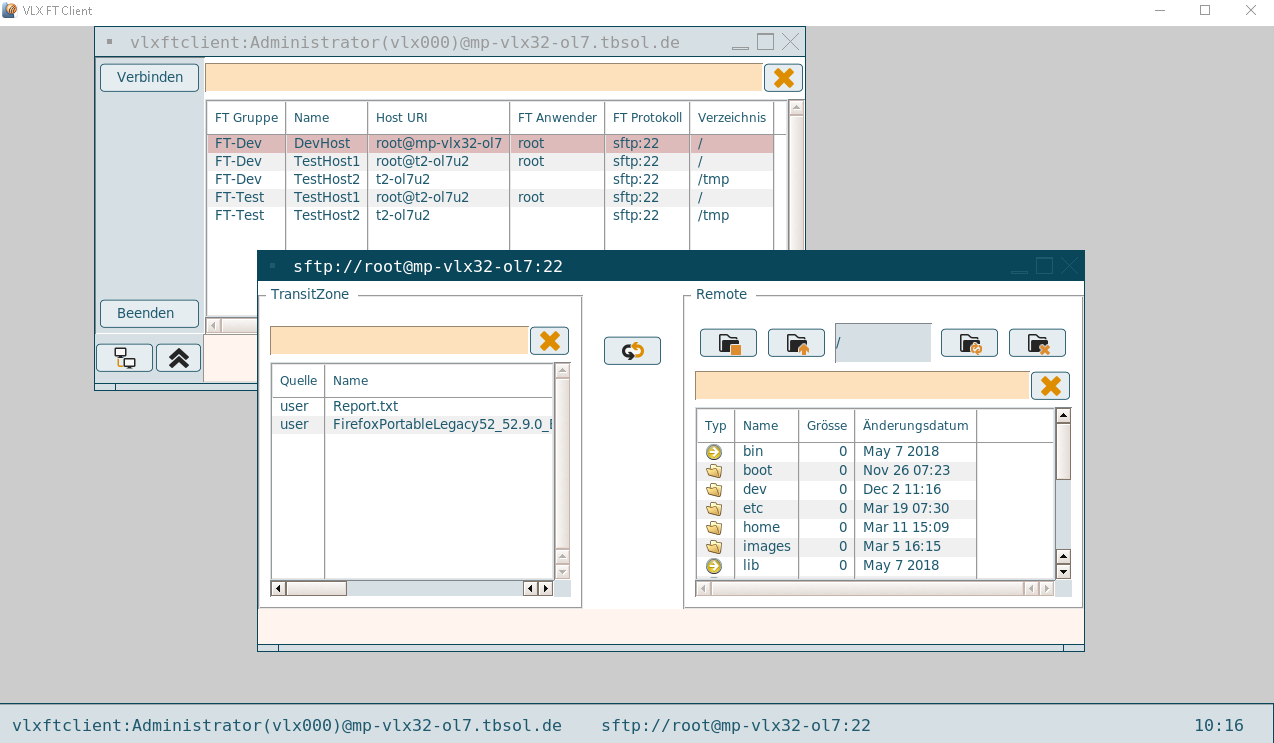The width and height of the screenshot is (1274, 743).
Task: Sort host list by FT Gruppe column
Action: (246, 118)
